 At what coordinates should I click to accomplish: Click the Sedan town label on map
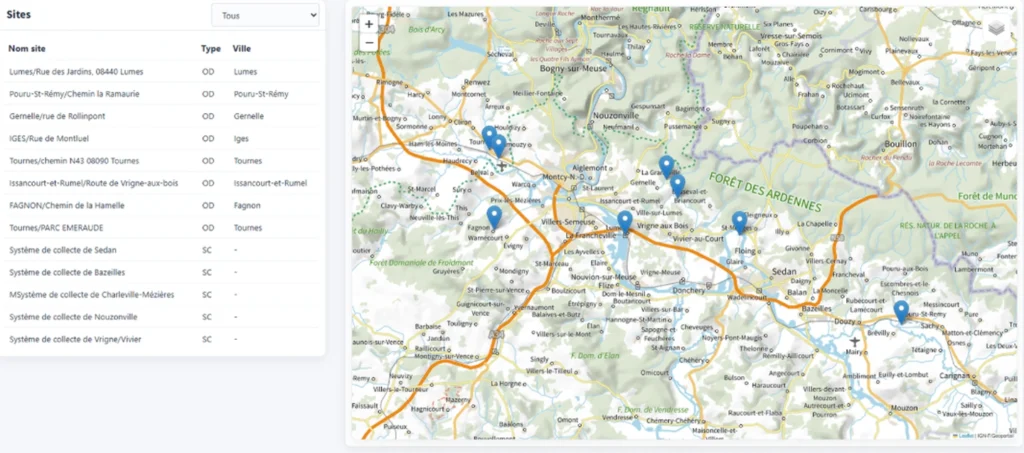pyautogui.click(x=784, y=270)
